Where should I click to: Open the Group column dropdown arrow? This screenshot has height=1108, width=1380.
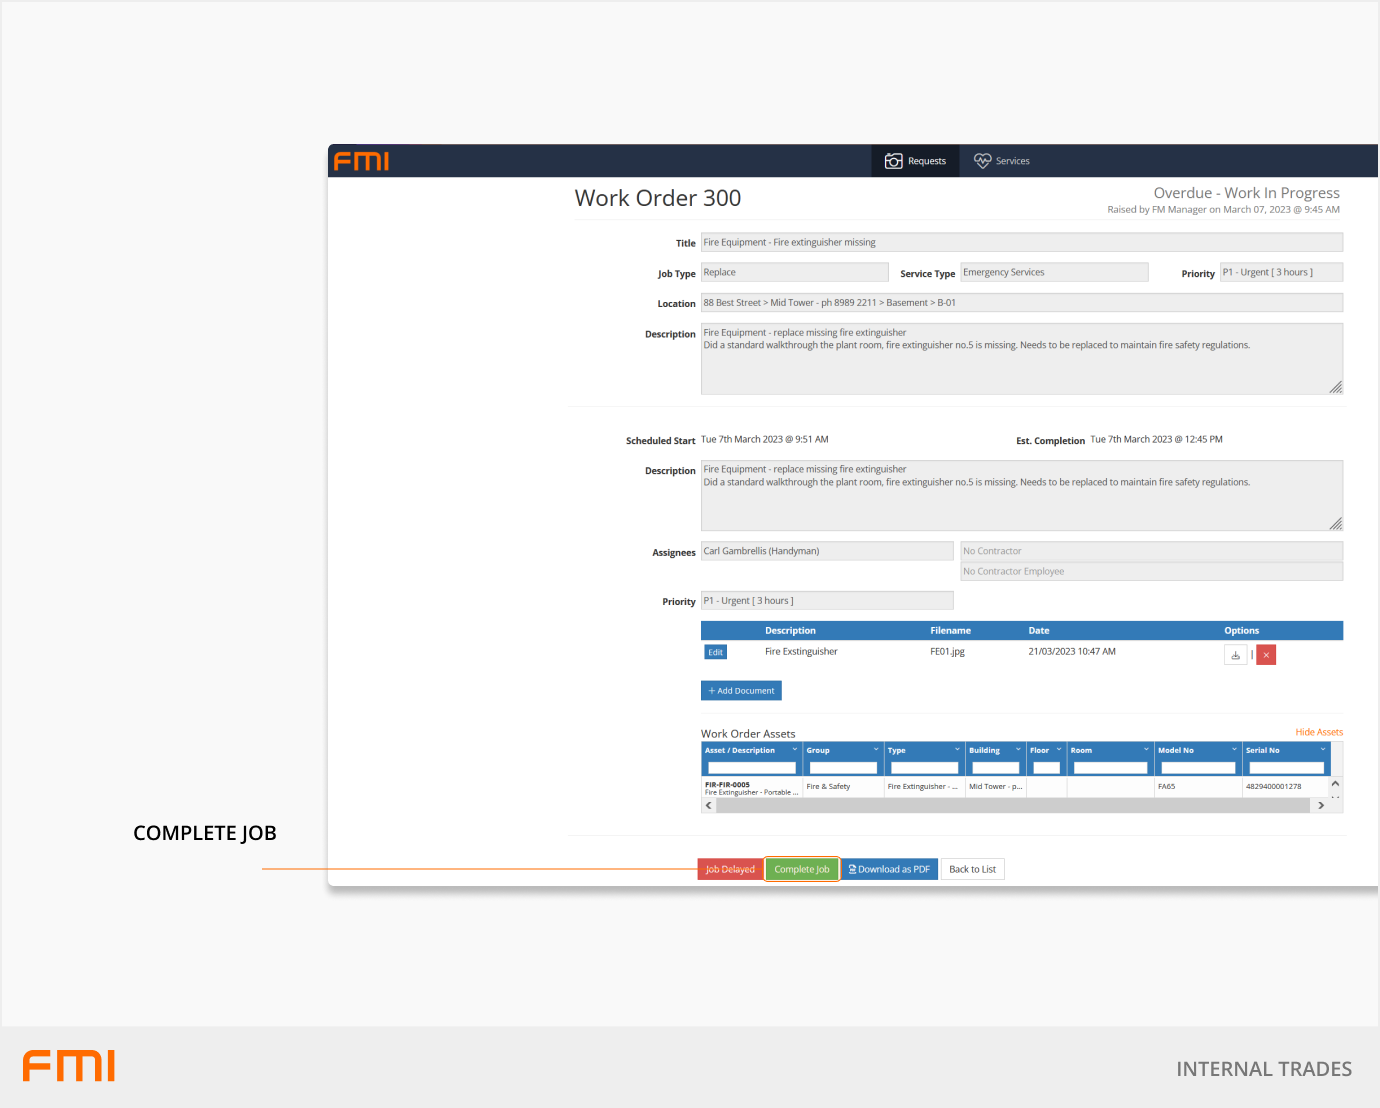(876, 750)
